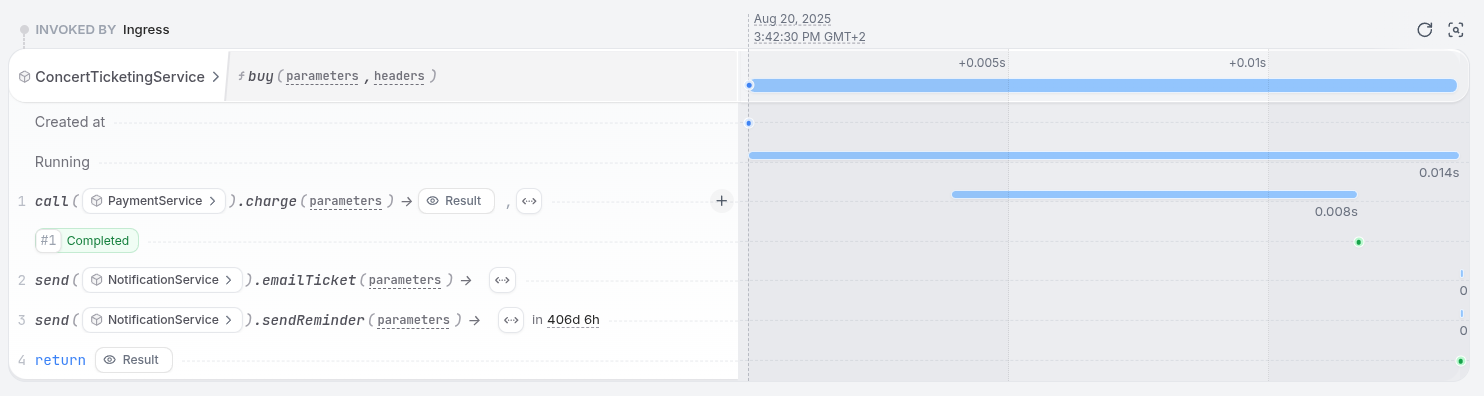Show the return Result value

click(x=134, y=360)
